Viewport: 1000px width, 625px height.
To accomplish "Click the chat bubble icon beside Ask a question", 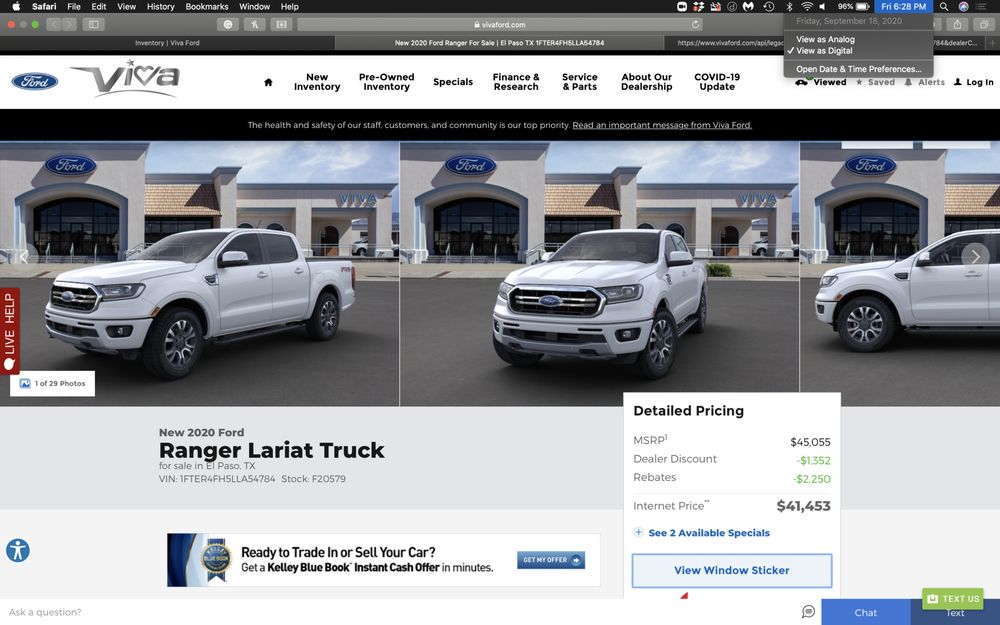I will 808,612.
